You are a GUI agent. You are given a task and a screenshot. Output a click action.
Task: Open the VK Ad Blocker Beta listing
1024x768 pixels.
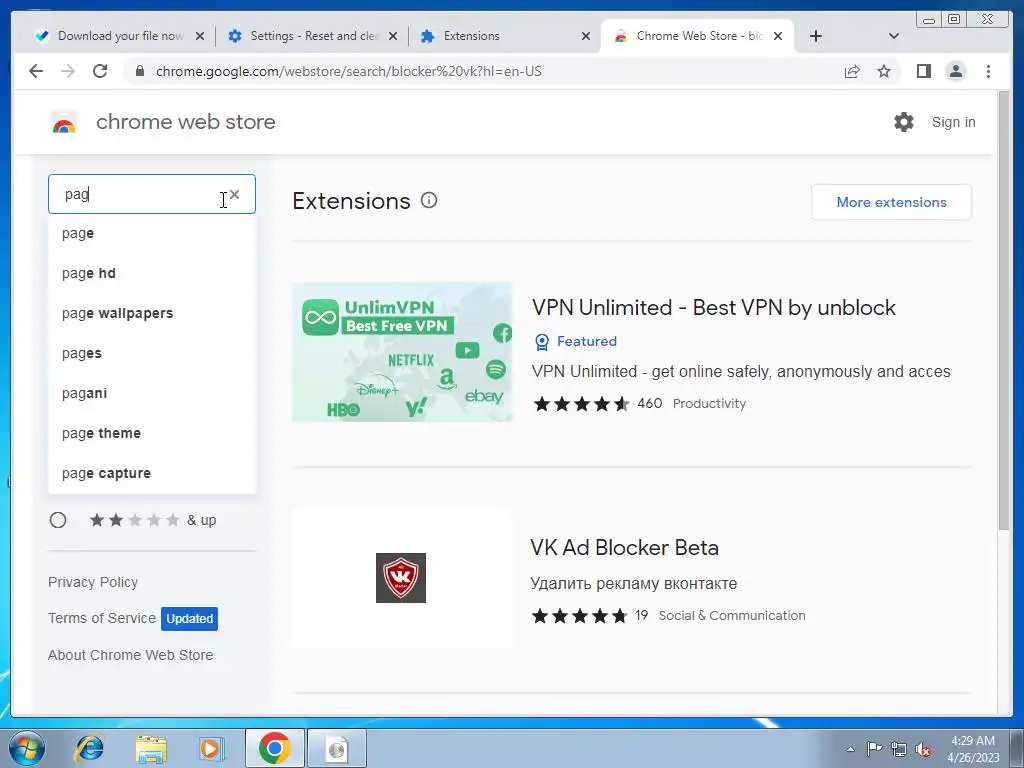click(624, 547)
